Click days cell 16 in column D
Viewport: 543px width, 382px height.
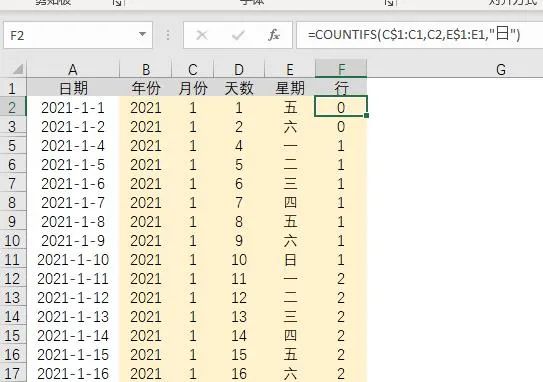pos(239,374)
